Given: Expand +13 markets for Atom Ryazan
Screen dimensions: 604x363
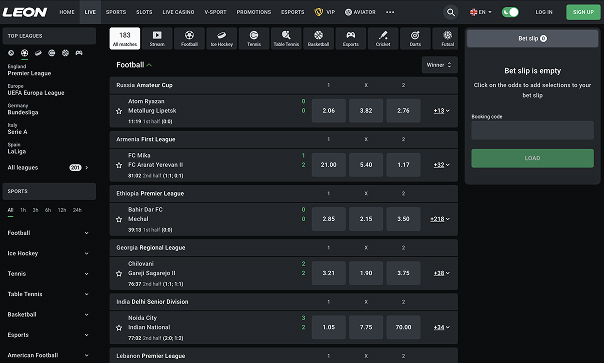Looking at the screenshot, I should click(x=441, y=111).
